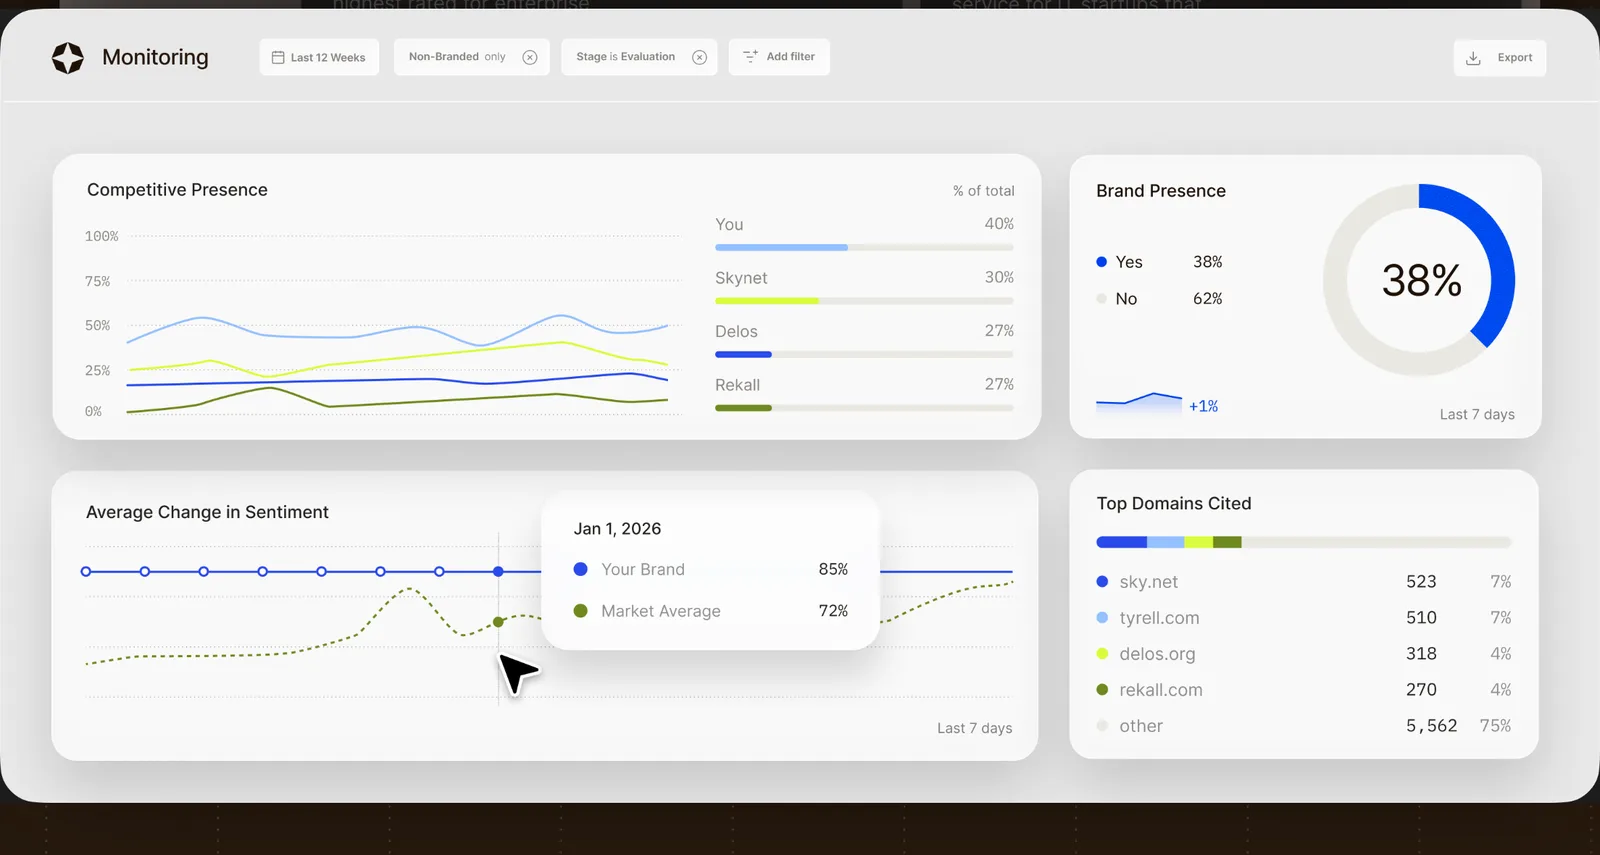Click the Skynet presence progress bar

click(x=864, y=301)
